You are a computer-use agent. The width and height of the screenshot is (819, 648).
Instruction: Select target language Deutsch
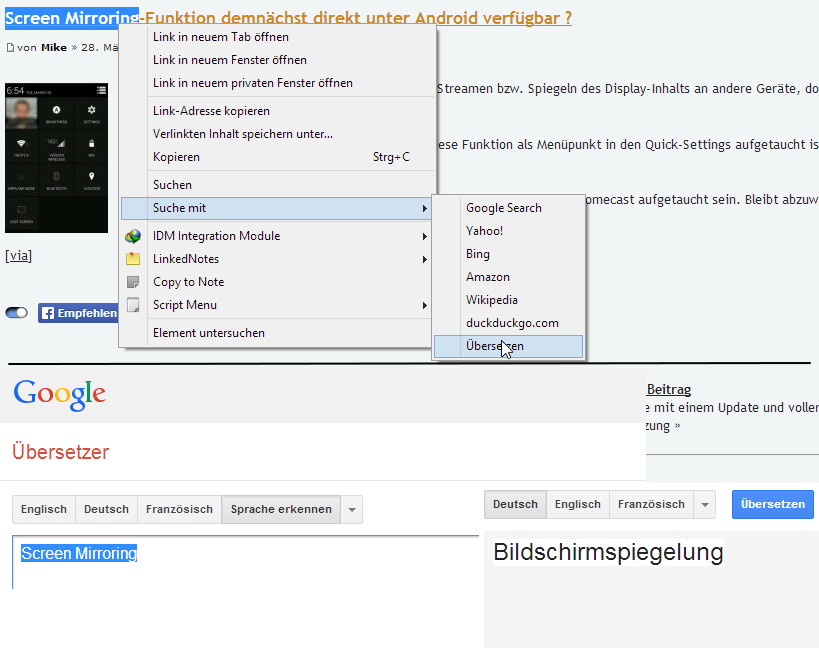pos(515,504)
